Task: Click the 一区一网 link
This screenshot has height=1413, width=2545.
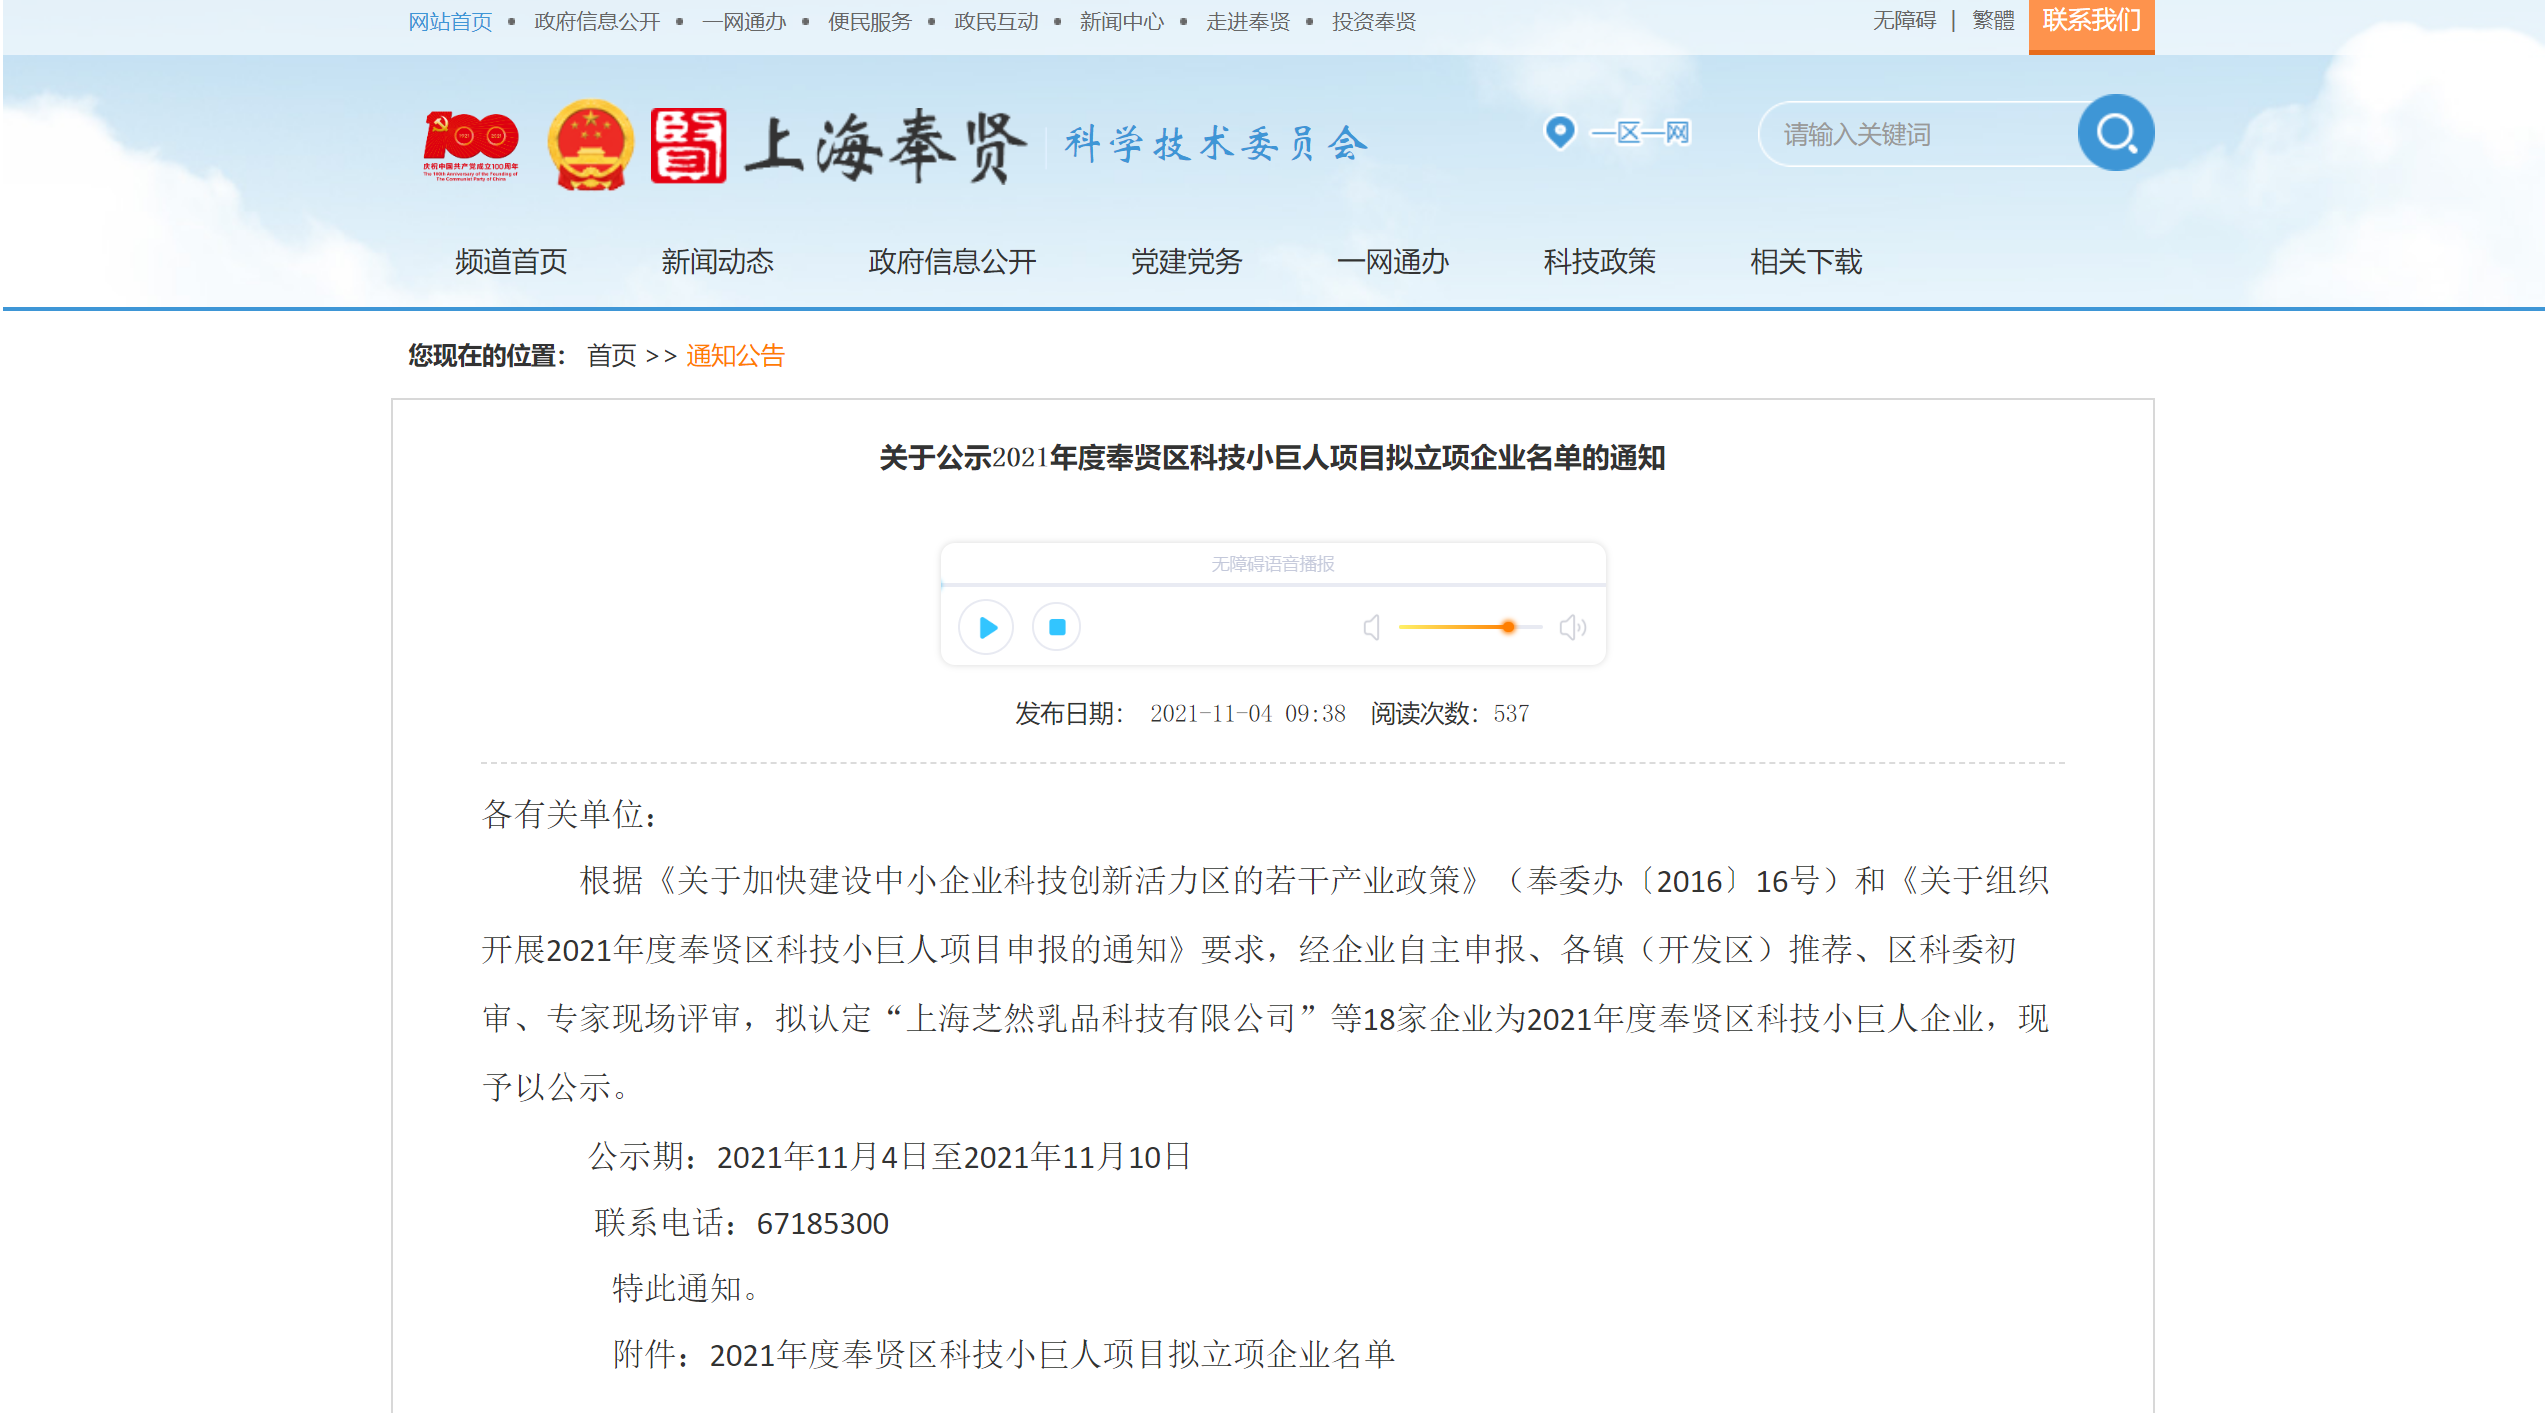Action: pyautogui.click(x=1640, y=132)
